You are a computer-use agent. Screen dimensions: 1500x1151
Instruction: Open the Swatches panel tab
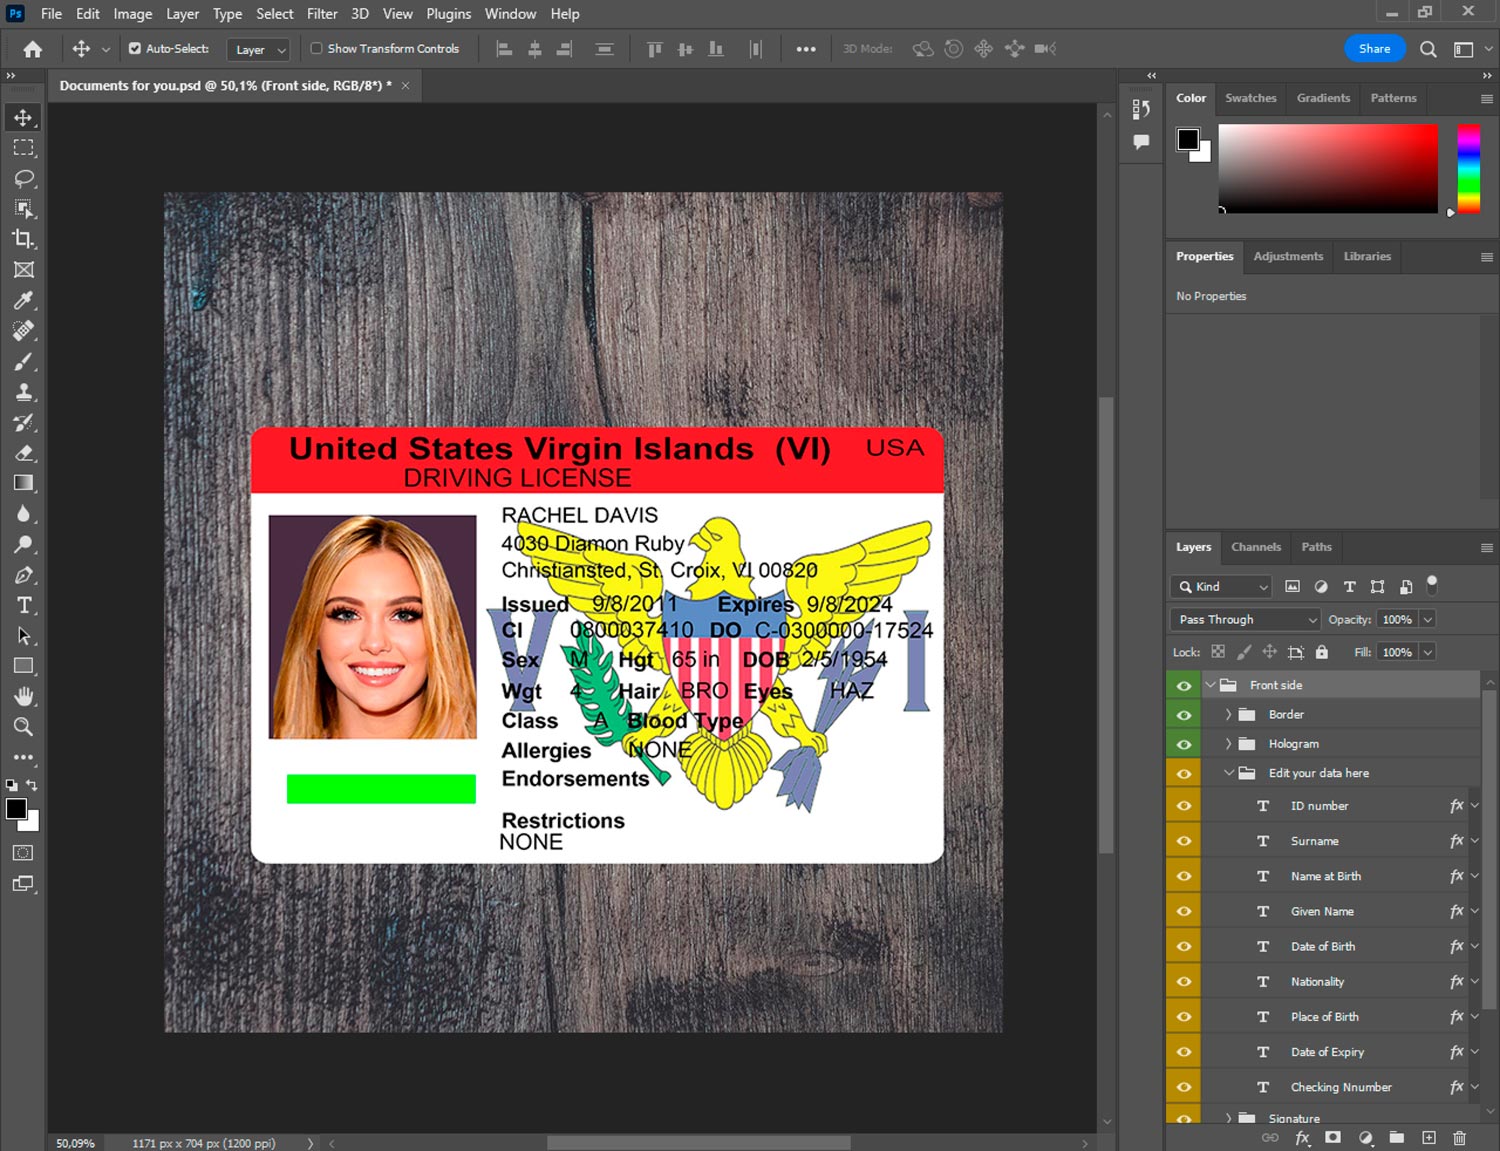[x=1250, y=98]
